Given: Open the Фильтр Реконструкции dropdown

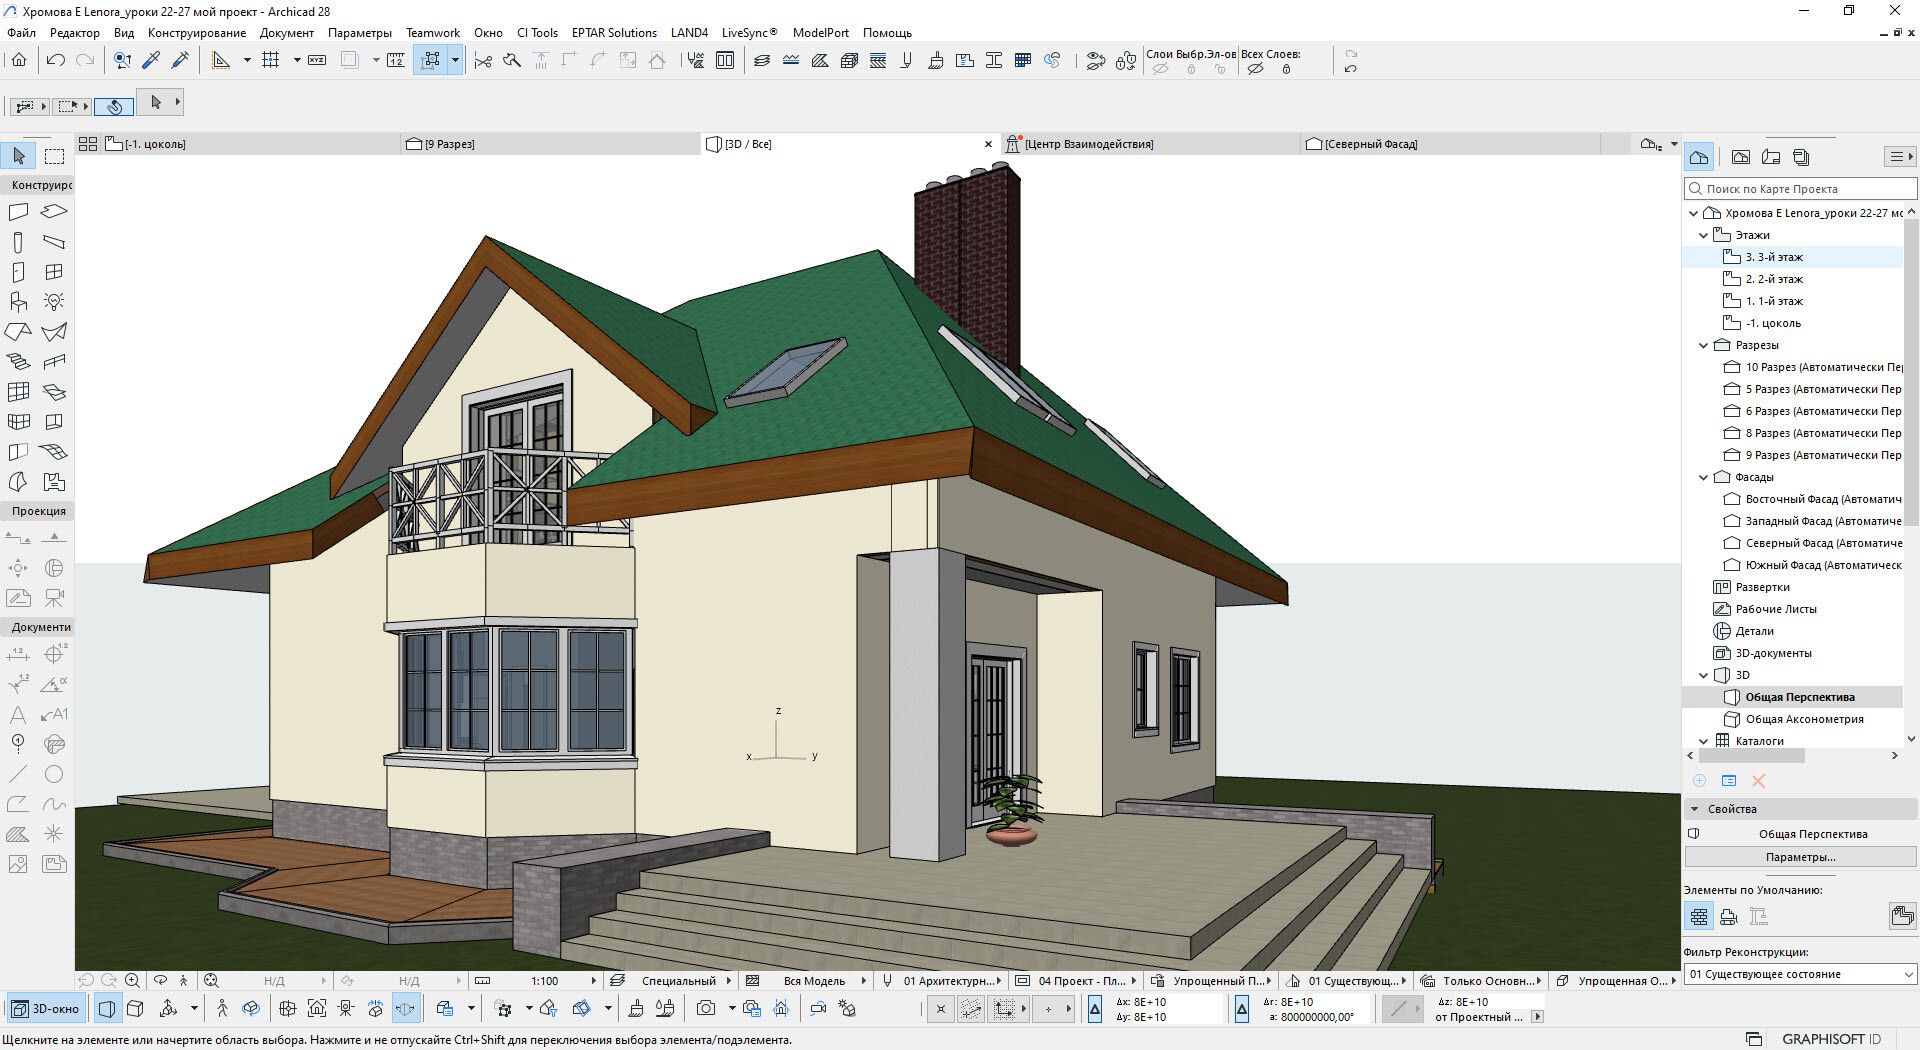Looking at the screenshot, I should (1799, 974).
